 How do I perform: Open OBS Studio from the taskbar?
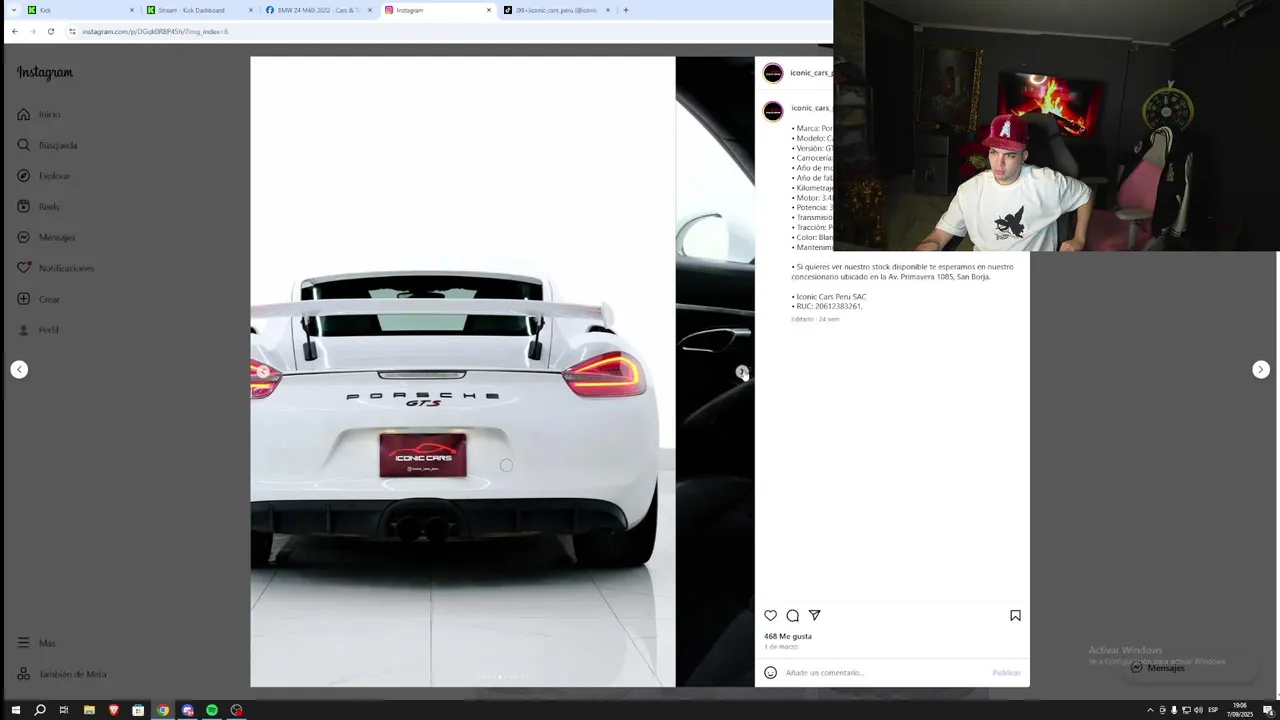[237, 710]
